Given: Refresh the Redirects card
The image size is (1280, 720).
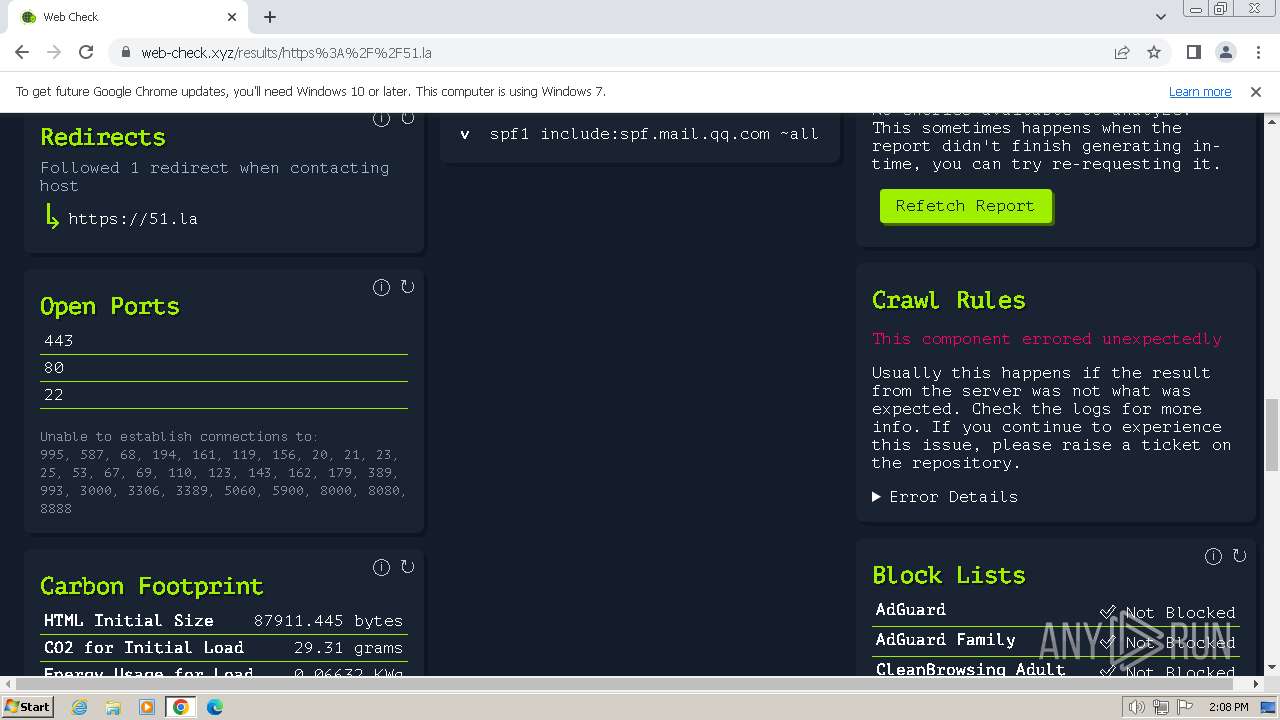Looking at the screenshot, I should 408,119.
